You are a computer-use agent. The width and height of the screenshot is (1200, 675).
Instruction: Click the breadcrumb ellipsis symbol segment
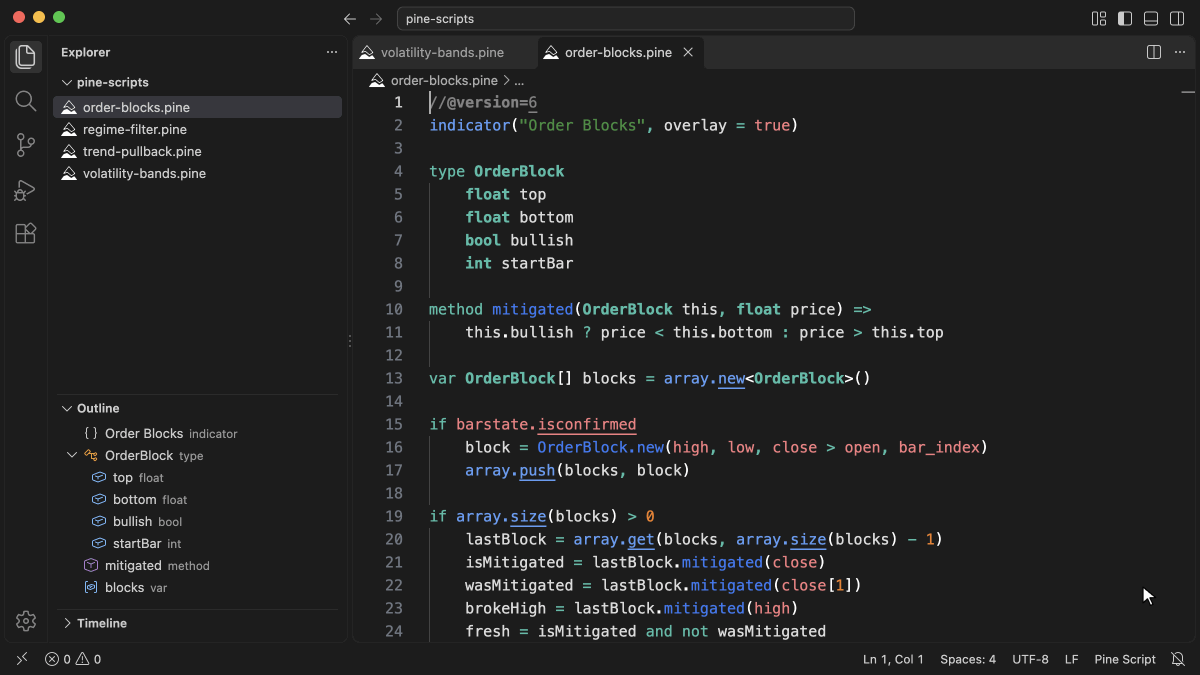click(519, 80)
